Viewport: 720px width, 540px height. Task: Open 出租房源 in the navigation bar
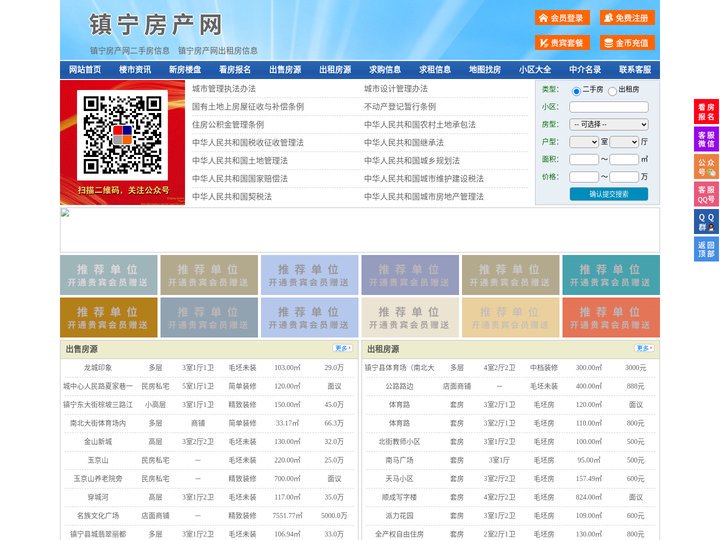tap(335, 69)
